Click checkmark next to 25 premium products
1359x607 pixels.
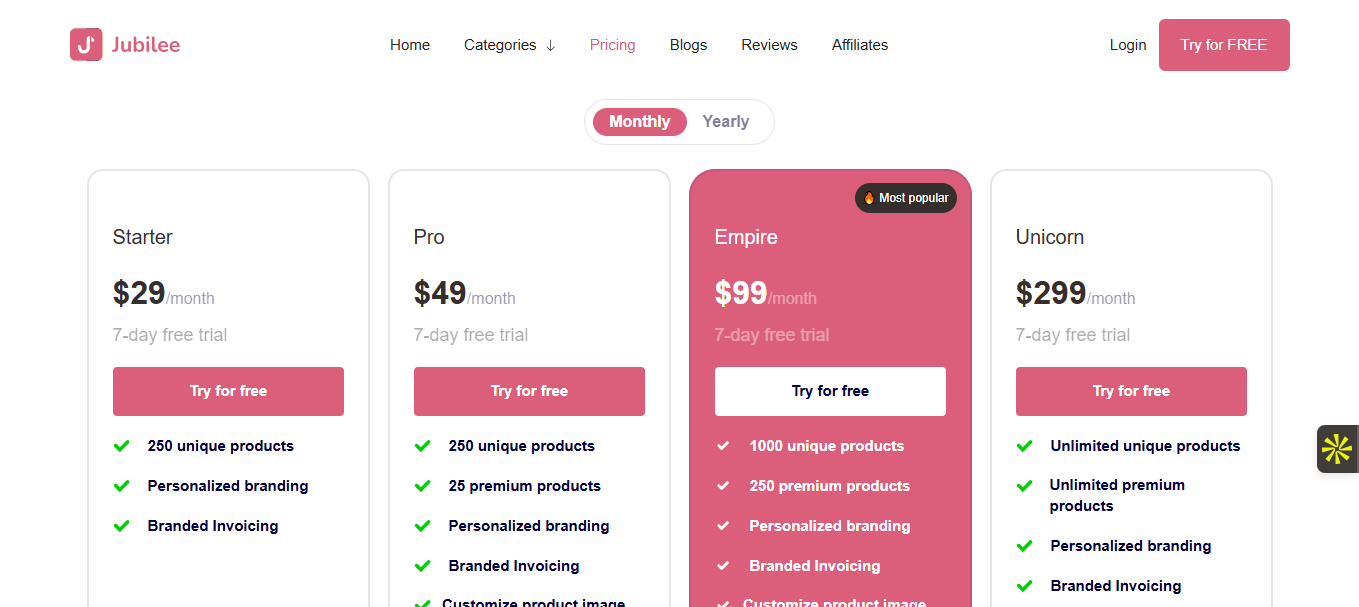click(x=423, y=486)
